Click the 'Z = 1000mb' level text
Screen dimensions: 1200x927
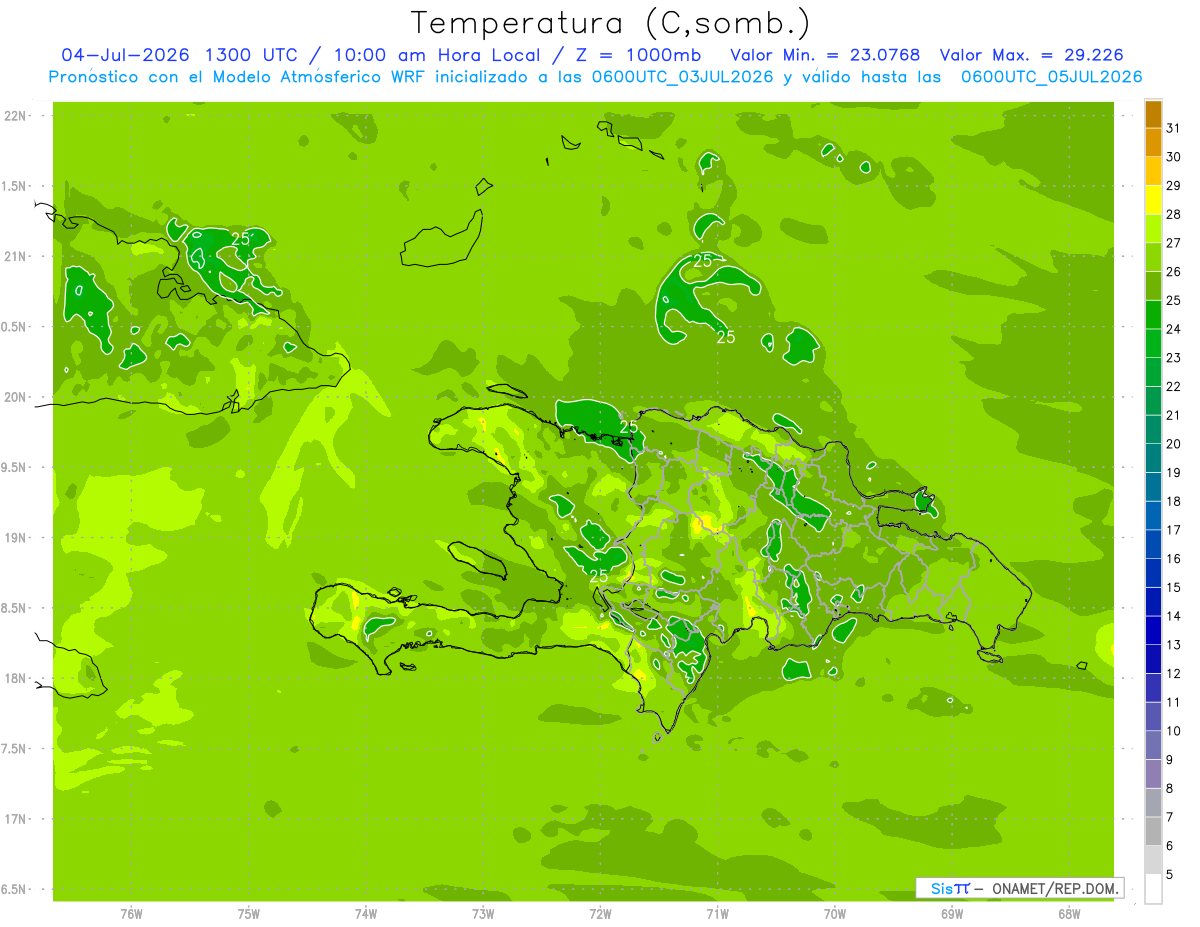pos(637,55)
